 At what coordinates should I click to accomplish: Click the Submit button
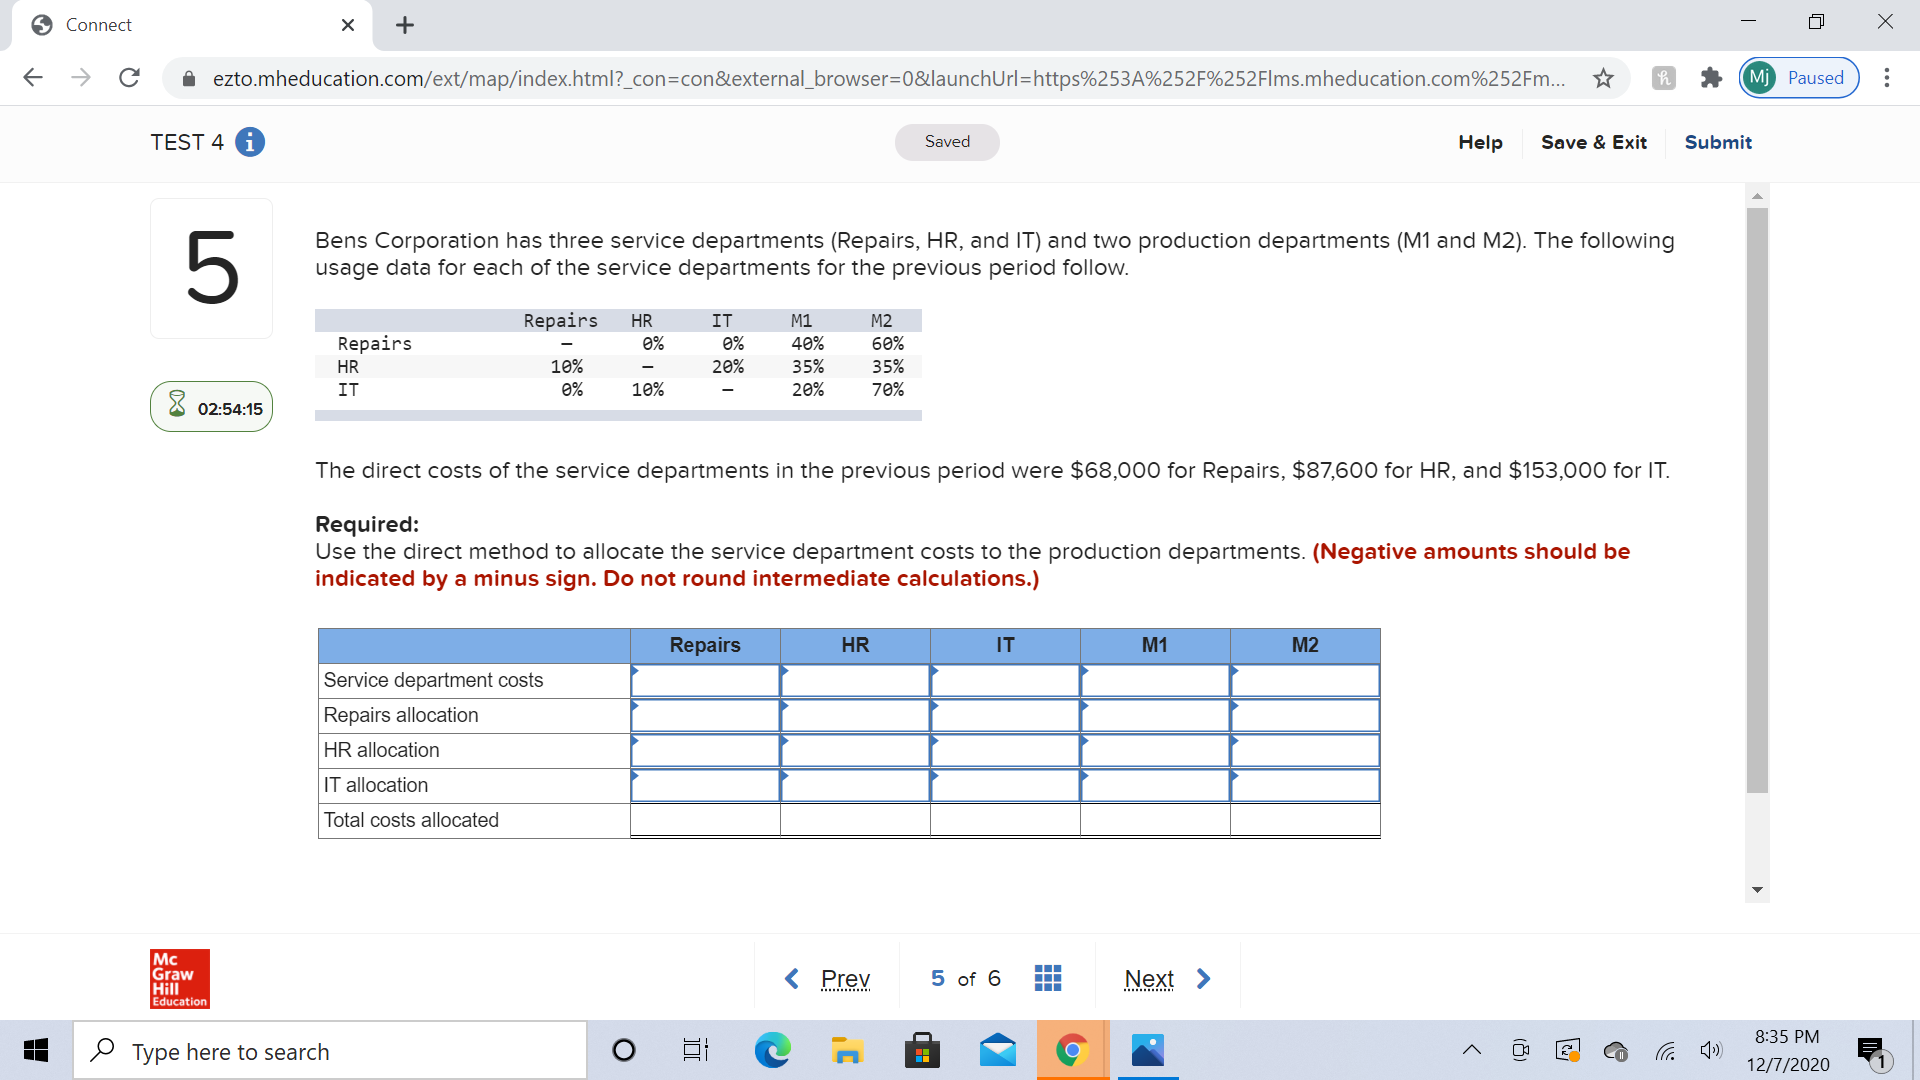coord(1717,142)
